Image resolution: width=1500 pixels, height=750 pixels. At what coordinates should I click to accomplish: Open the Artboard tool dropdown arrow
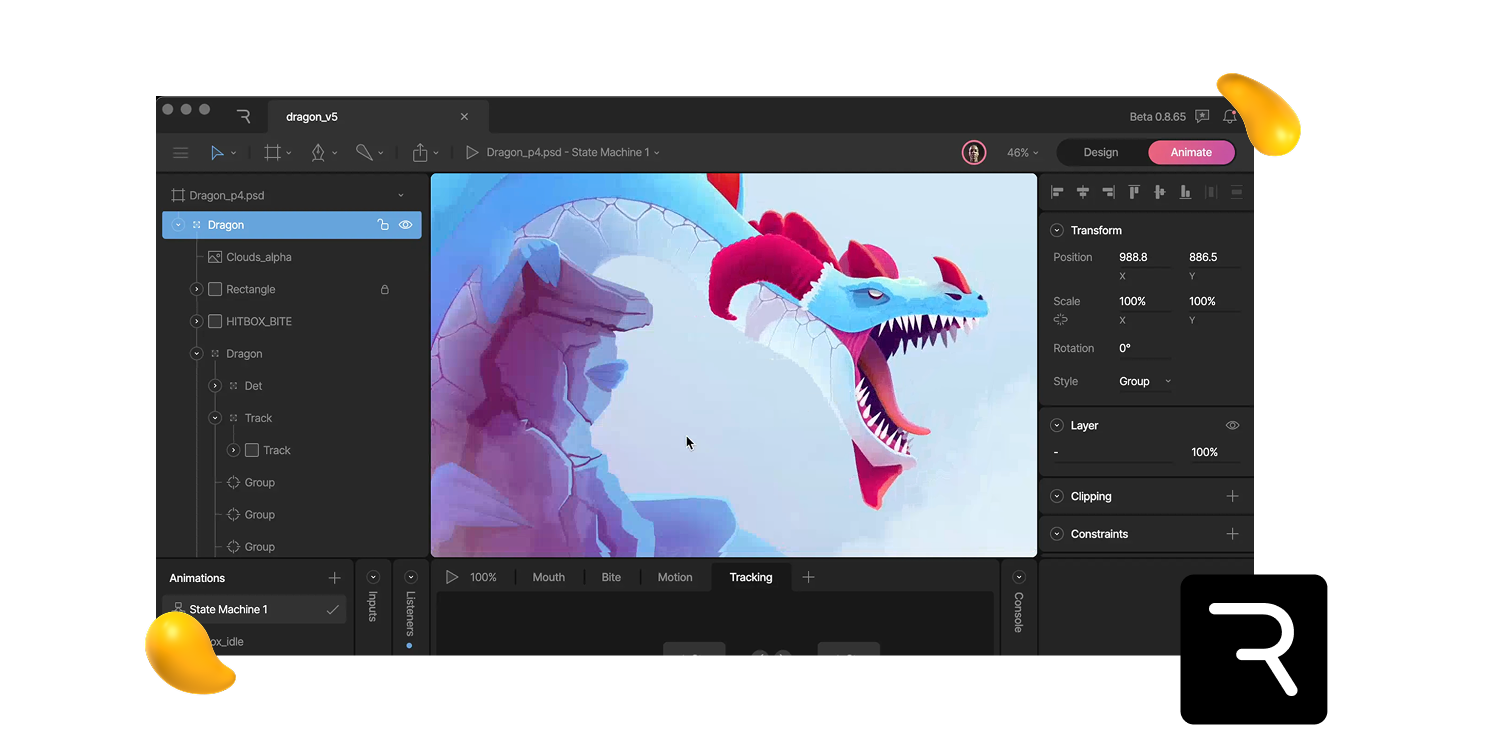click(x=289, y=154)
